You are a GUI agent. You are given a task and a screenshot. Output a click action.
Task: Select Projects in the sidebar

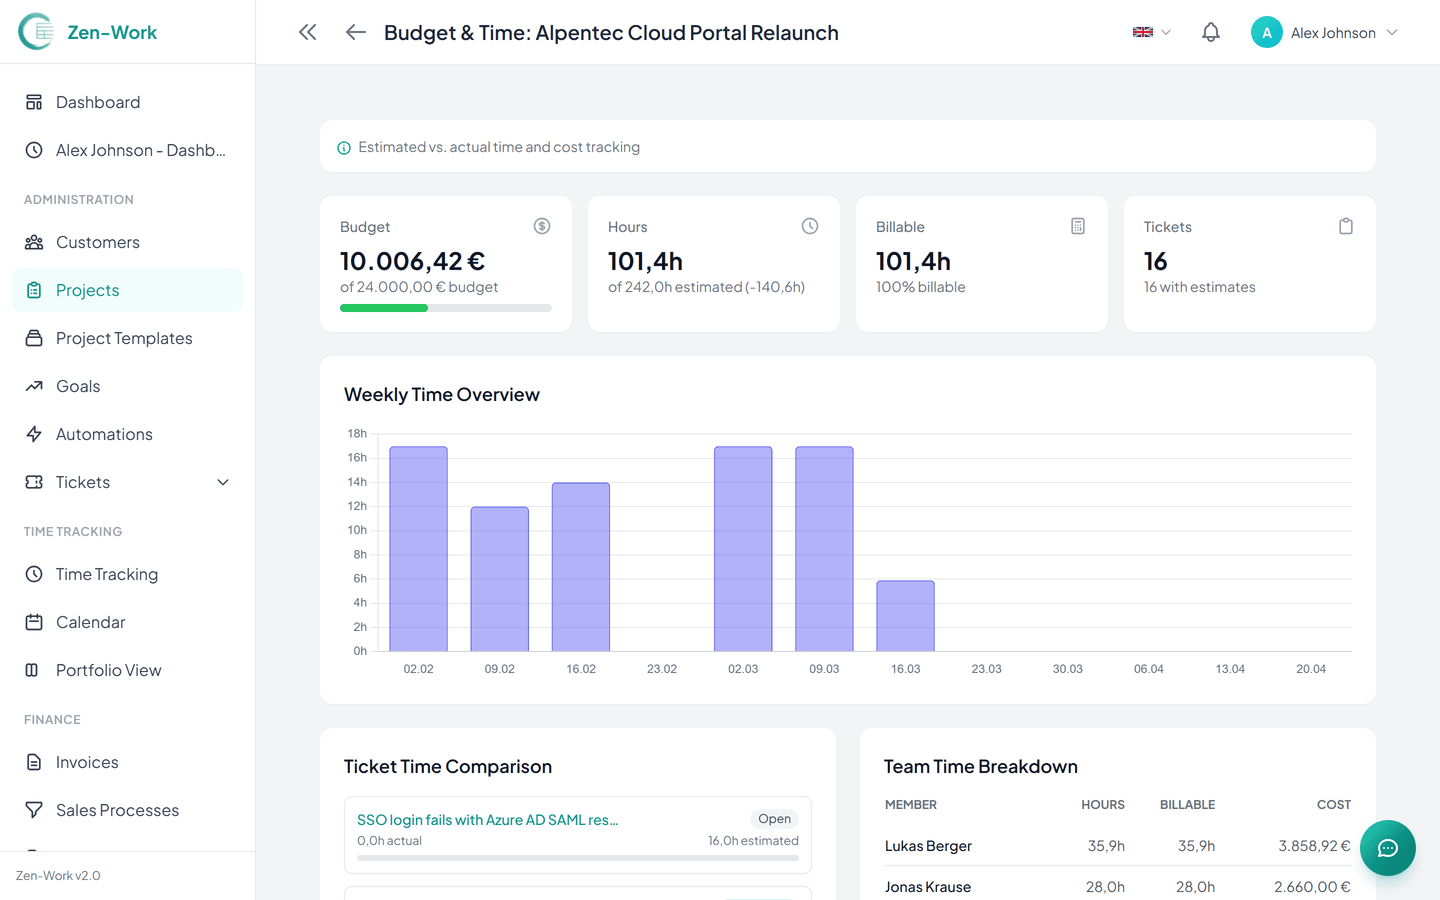pos(127,290)
